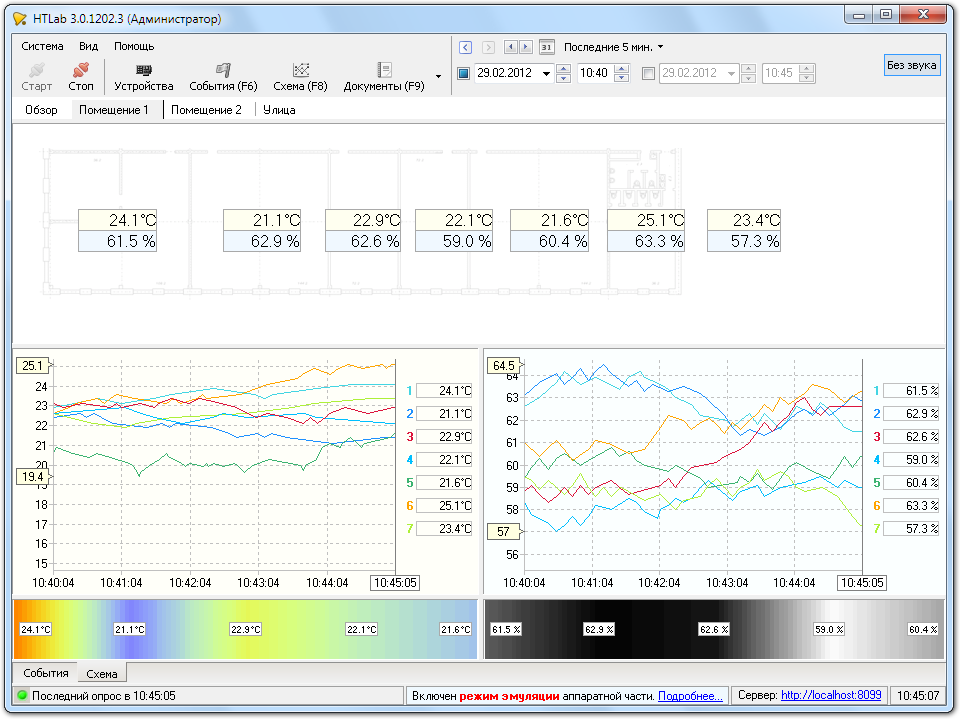Image resolution: width=960 pixels, height=719 pixels.
Task: Click the 24.1°C sensor box on plan
Action: coord(118,230)
